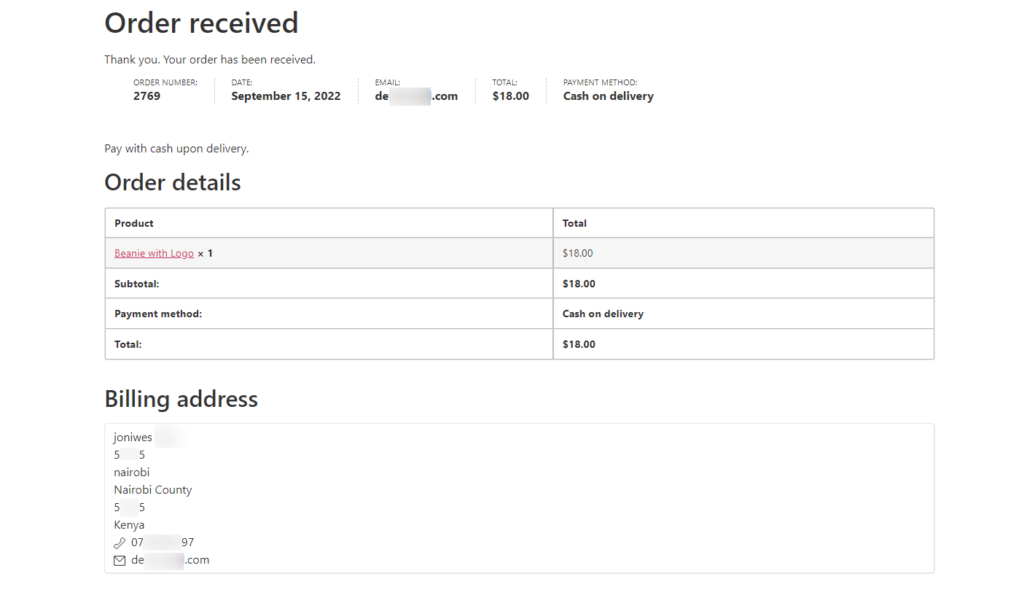Click the $18.00 total in order summary
The height and width of the screenshot is (614, 1024).
pyautogui.click(x=511, y=96)
